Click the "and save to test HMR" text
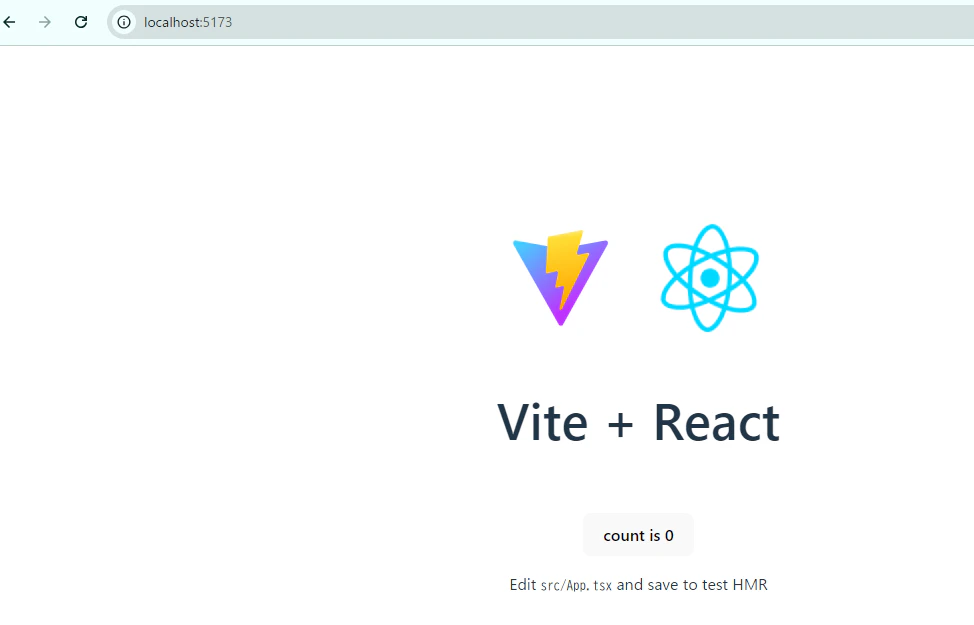 coord(692,585)
